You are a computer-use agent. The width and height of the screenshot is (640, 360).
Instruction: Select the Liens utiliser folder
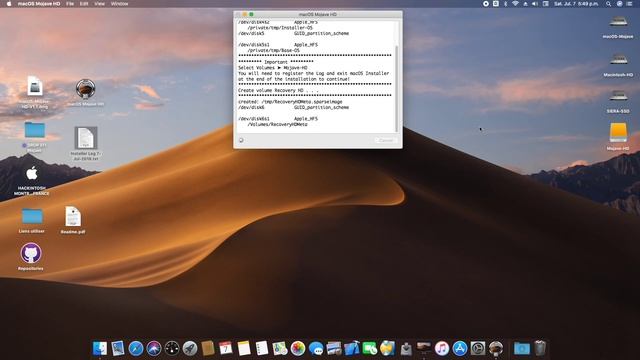[32, 216]
